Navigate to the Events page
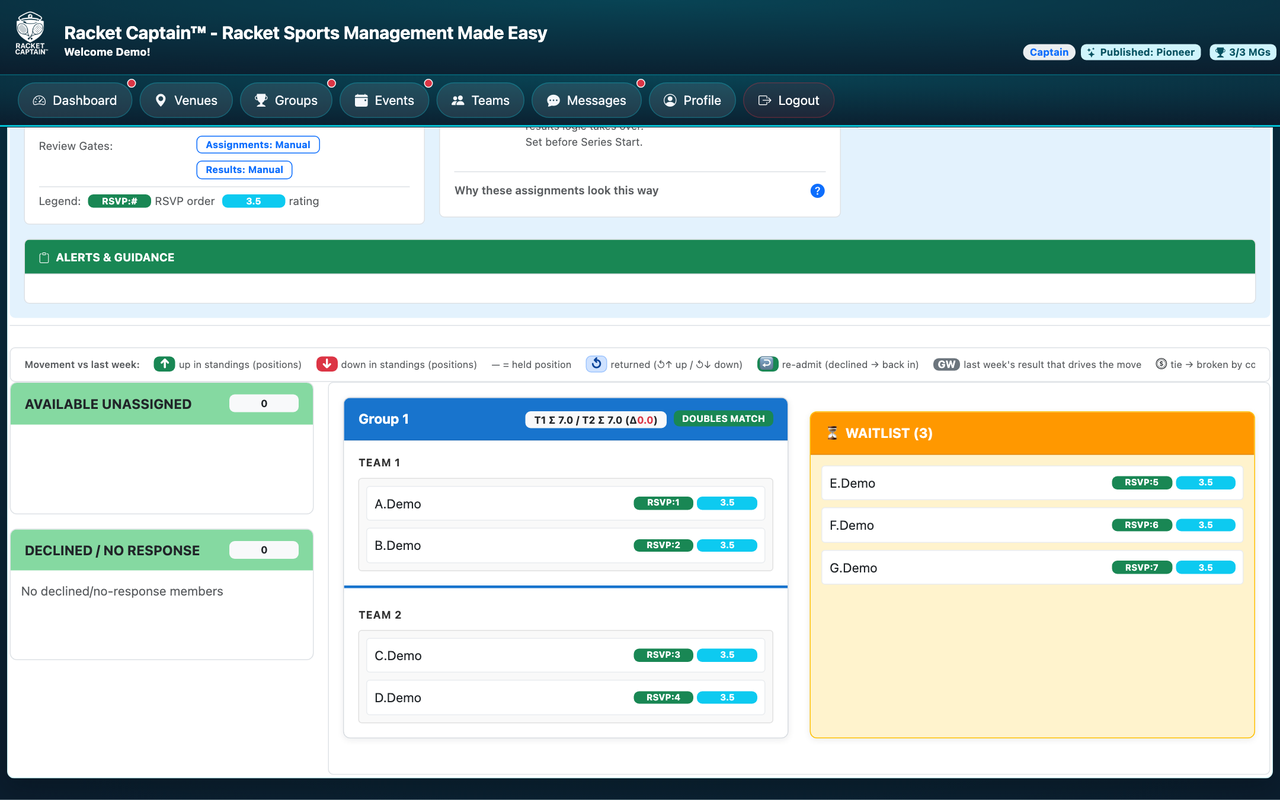This screenshot has height=800, width=1280. 384,100
